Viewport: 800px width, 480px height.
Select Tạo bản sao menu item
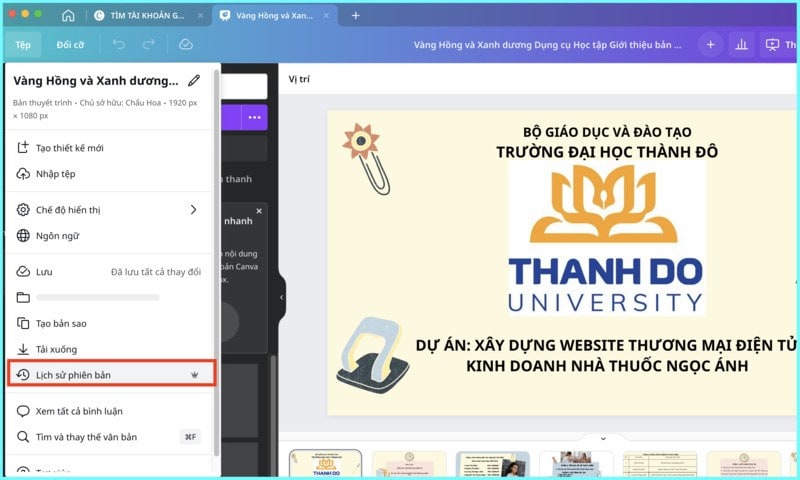tap(109, 323)
